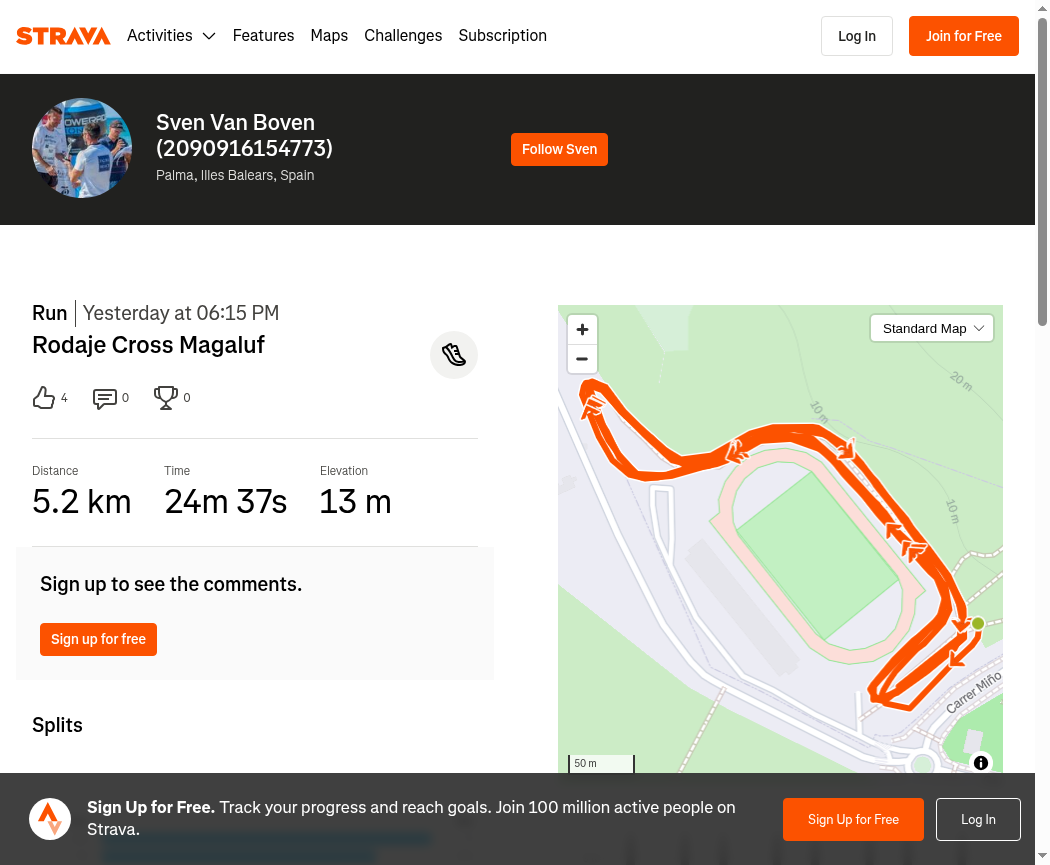Zoom in on the map
The image size is (1050, 865).
(x=582, y=329)
